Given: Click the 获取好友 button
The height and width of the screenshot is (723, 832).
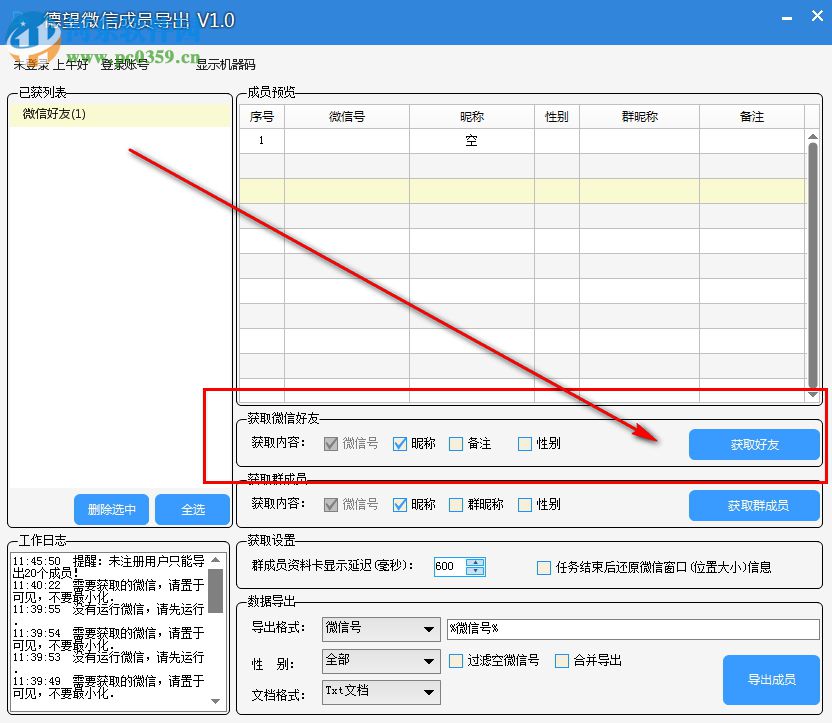Looking at the screenshot, I should [754, 445].
